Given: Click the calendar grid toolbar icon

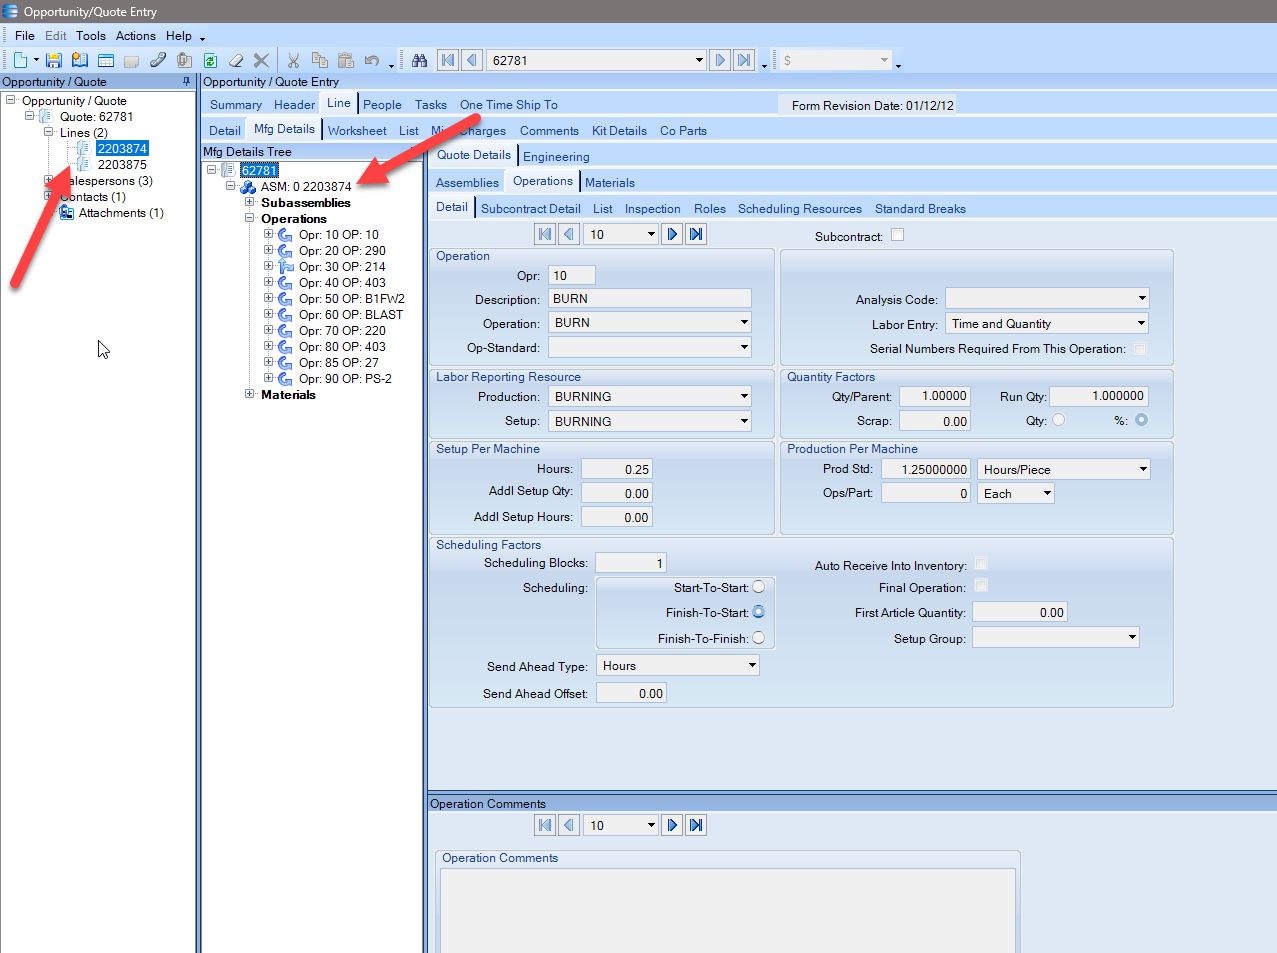Looking at the screenshot, I should pos(106,61).
